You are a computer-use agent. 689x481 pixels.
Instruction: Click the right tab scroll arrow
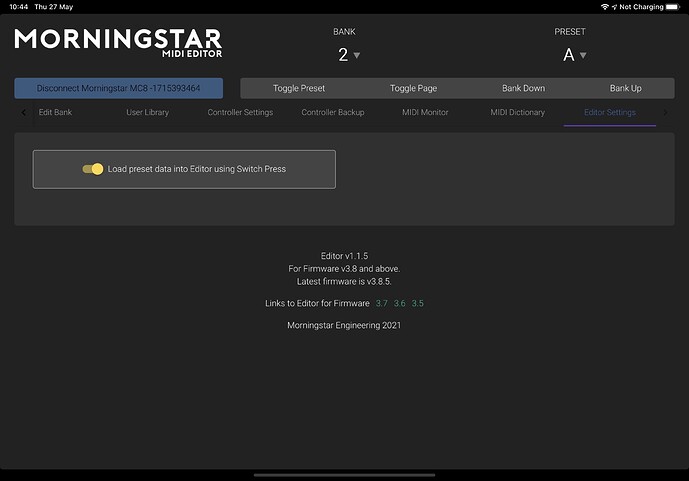(x=665, y=112)
